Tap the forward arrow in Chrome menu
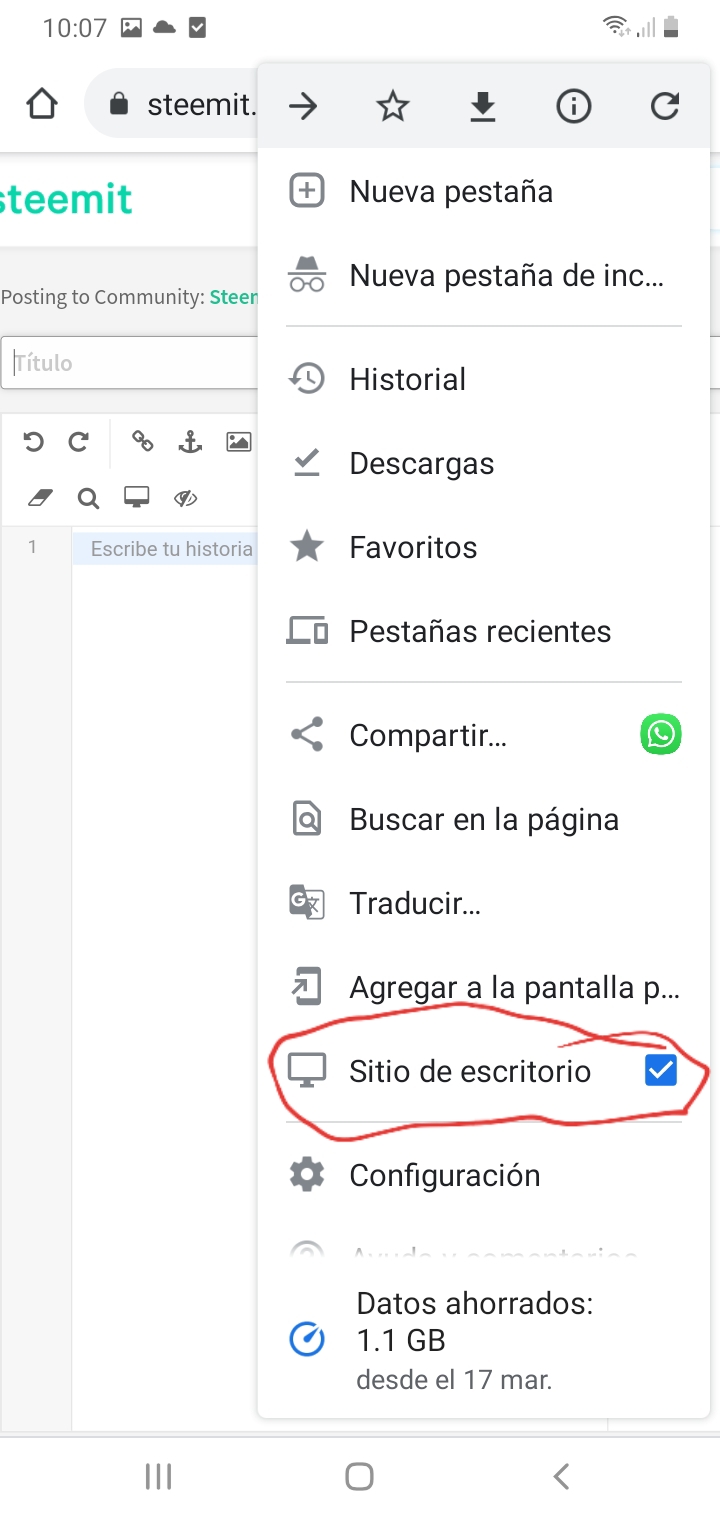 [x=302, y=106]
